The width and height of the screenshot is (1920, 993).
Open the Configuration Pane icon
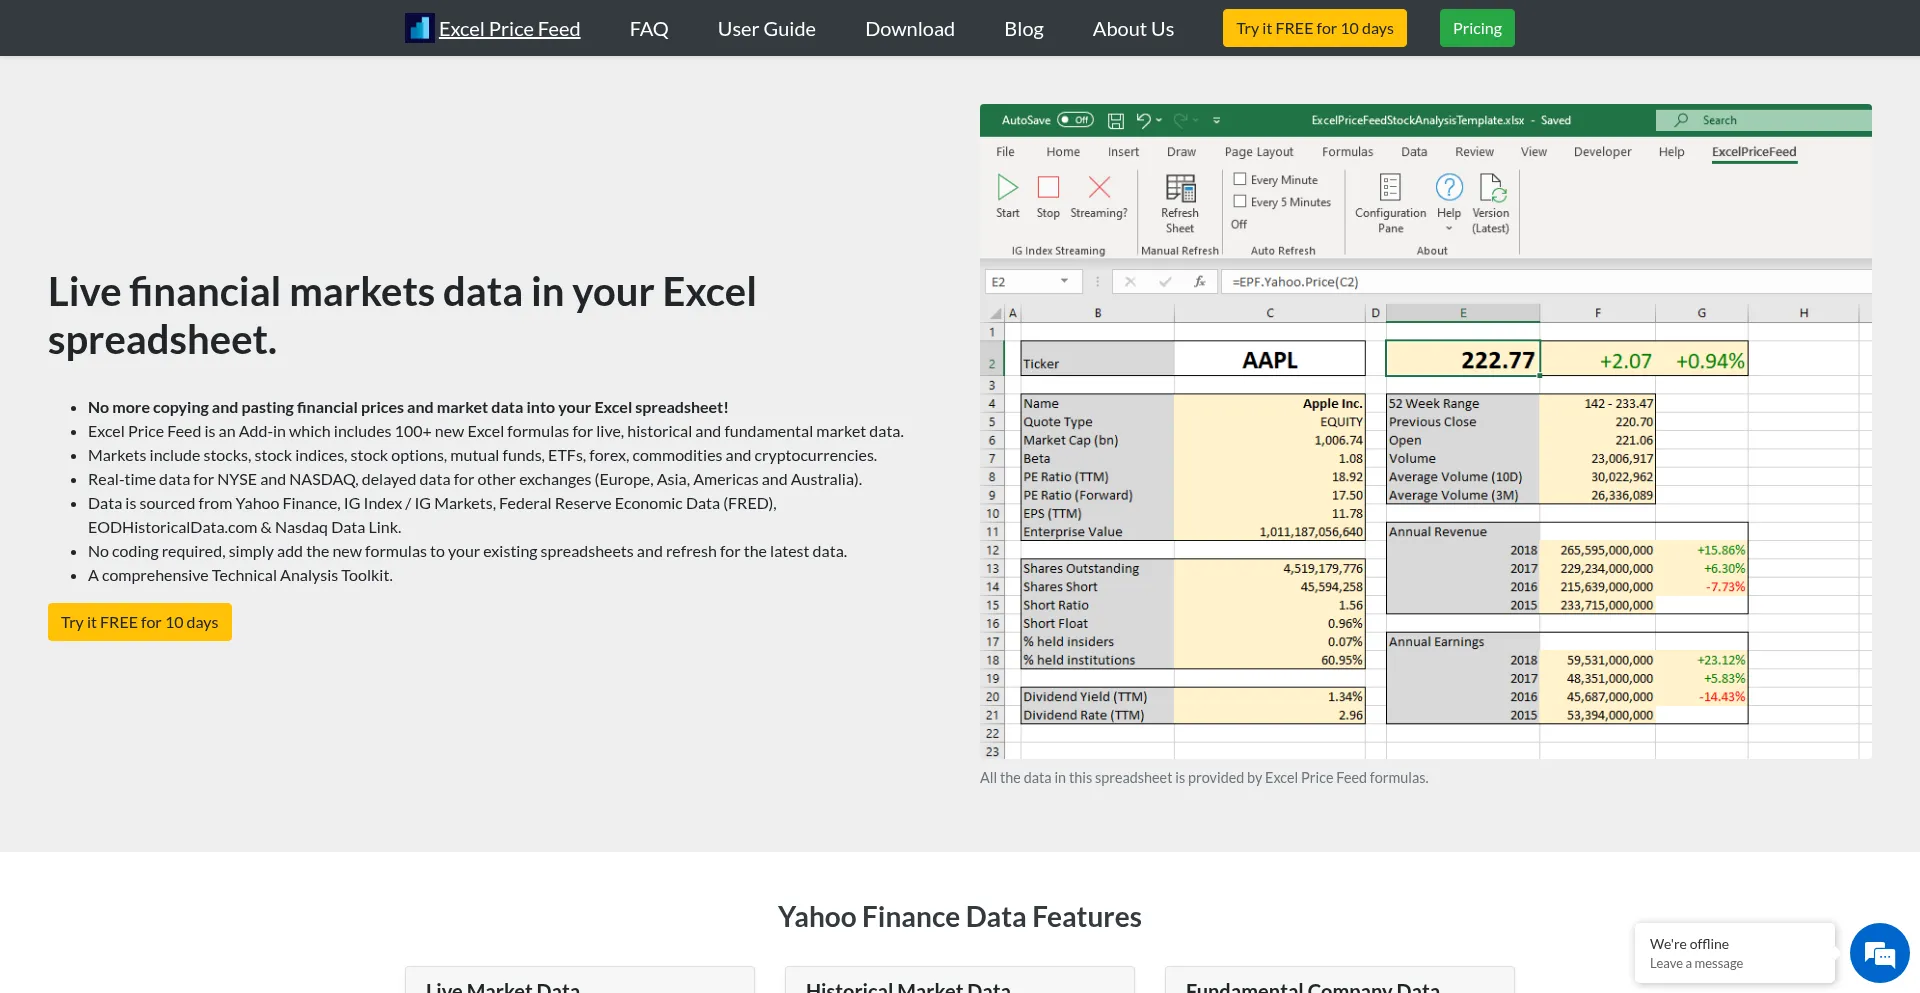coord(1390,188)
